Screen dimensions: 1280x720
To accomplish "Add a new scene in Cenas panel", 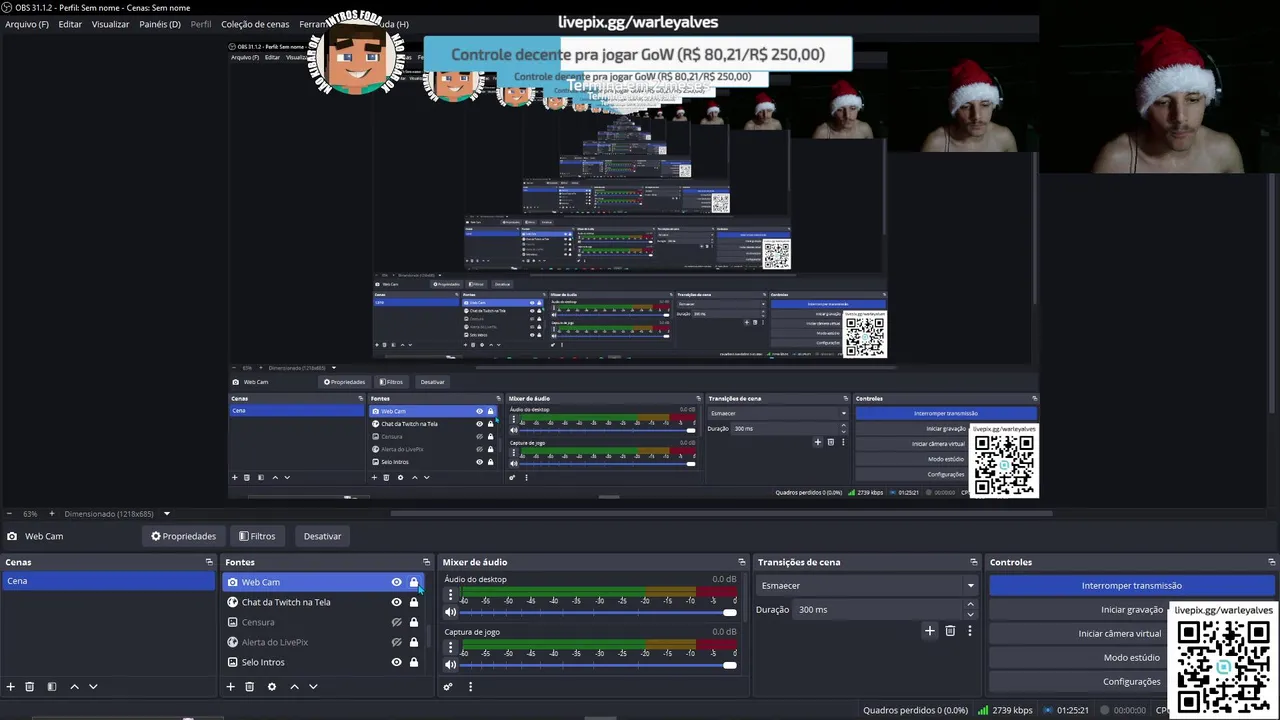I will pos(11,687).
